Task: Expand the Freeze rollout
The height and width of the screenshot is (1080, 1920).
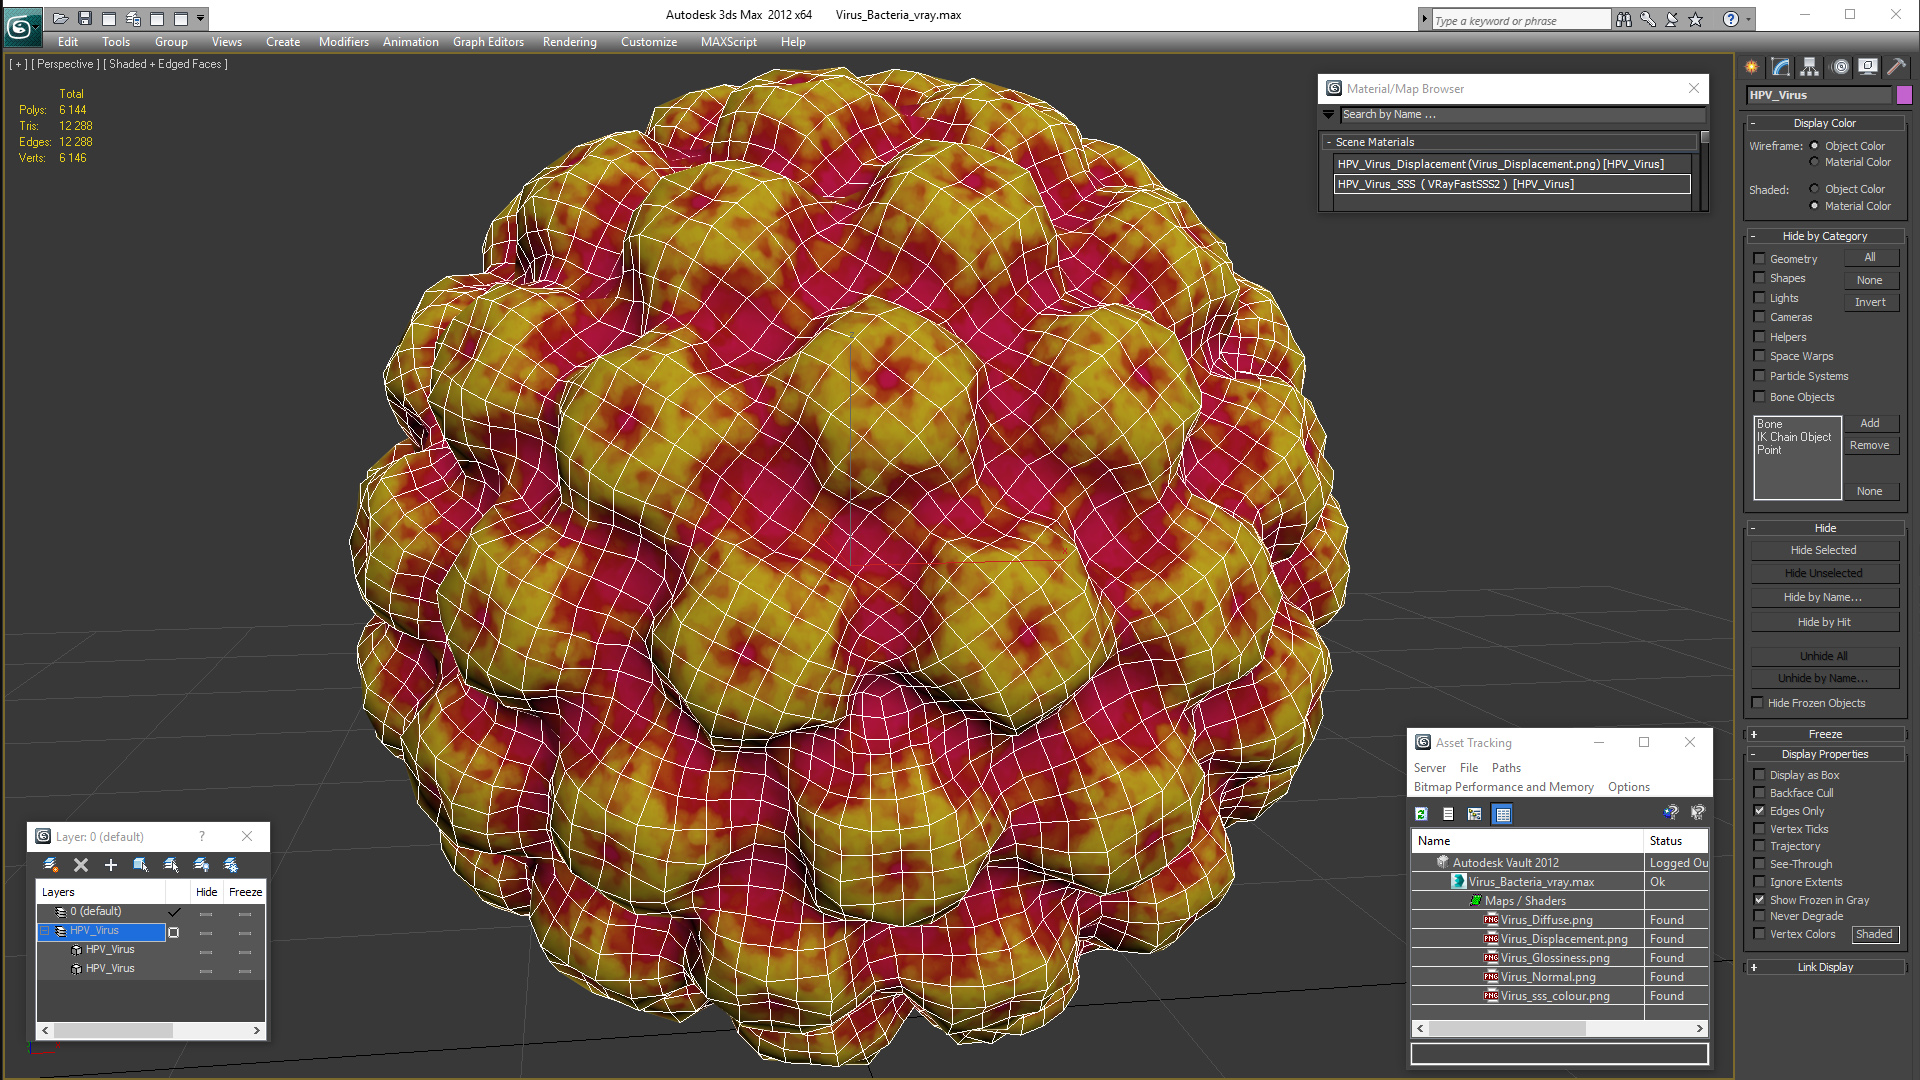Action: tap(1825, 734)
